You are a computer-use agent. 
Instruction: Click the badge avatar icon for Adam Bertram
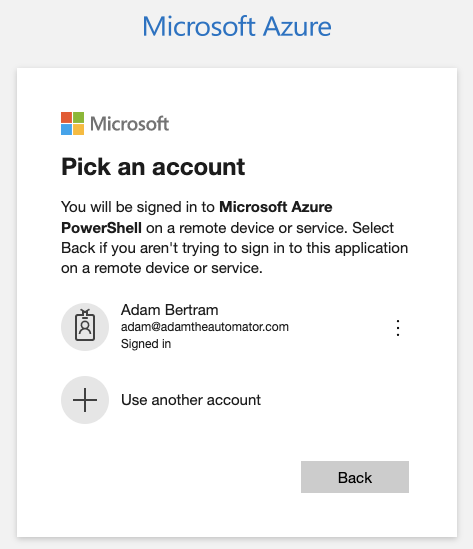point(85,327)
